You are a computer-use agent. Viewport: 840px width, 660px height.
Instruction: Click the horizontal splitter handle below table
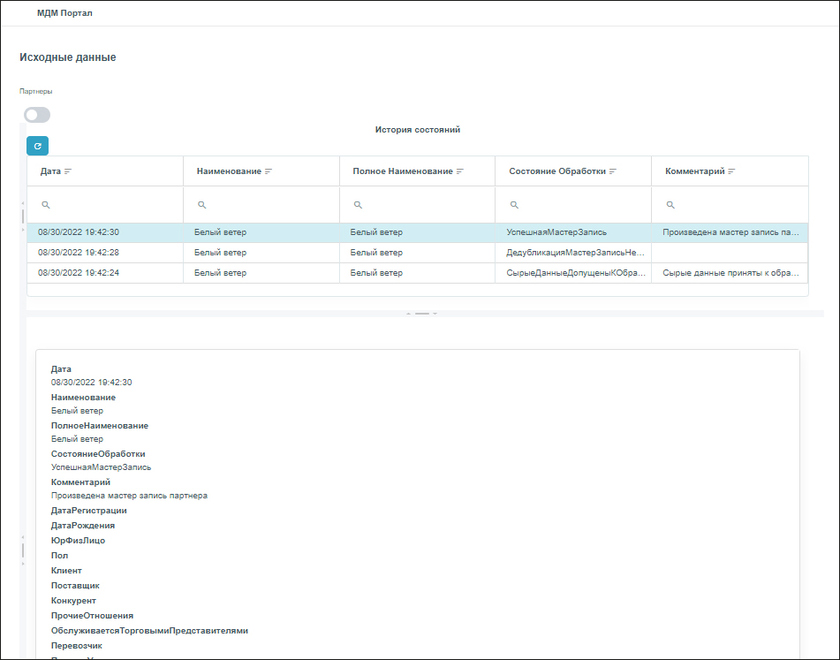421,313
